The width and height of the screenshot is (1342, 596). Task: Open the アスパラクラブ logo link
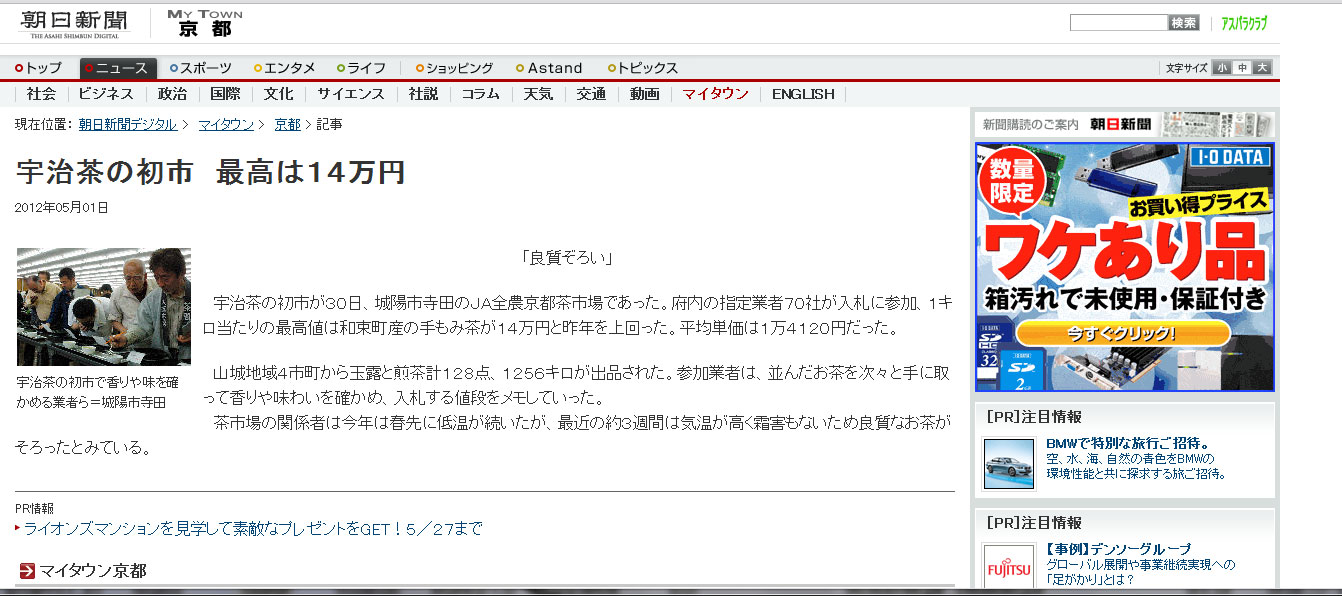click(1243, 23)
